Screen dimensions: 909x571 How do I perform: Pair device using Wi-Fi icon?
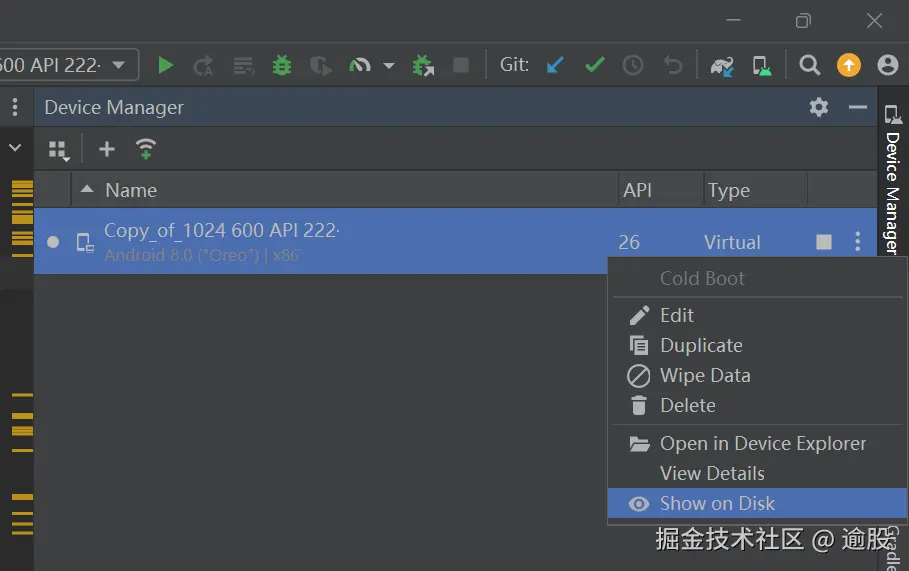point(146,149)
